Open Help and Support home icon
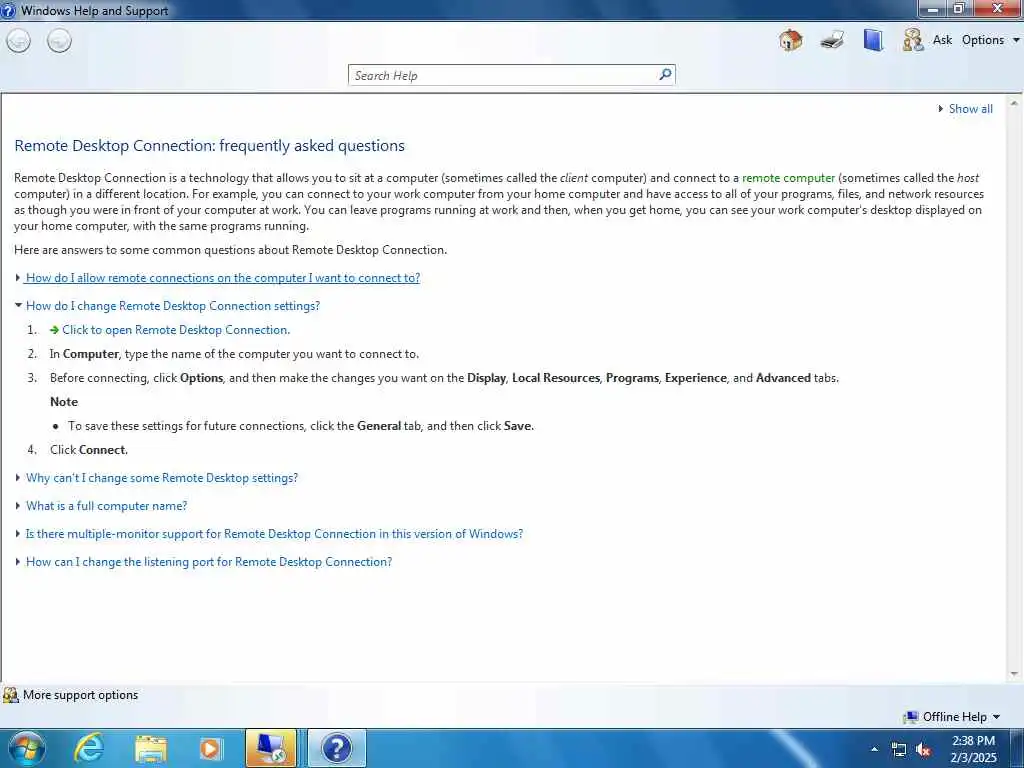The width and height of the screenshot is (1024, 768). coord(790,40)
